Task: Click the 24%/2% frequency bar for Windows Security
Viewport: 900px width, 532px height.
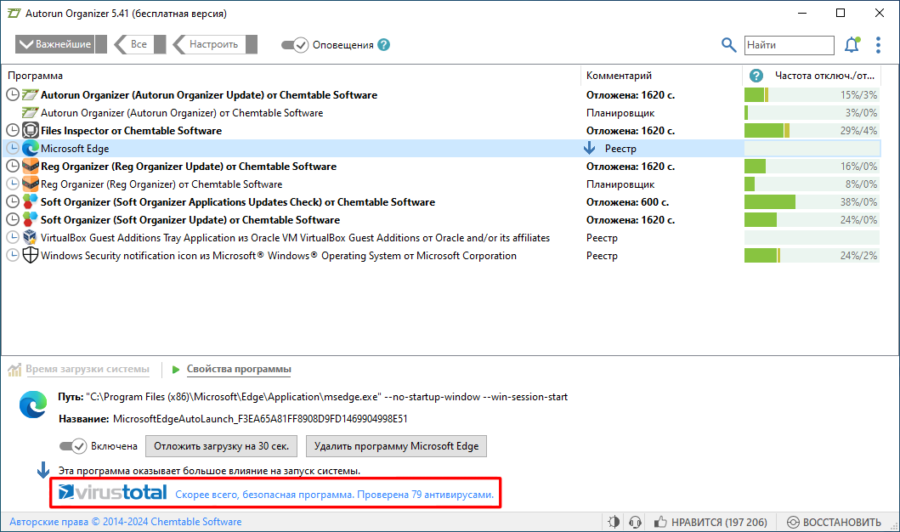Action: 812,255
